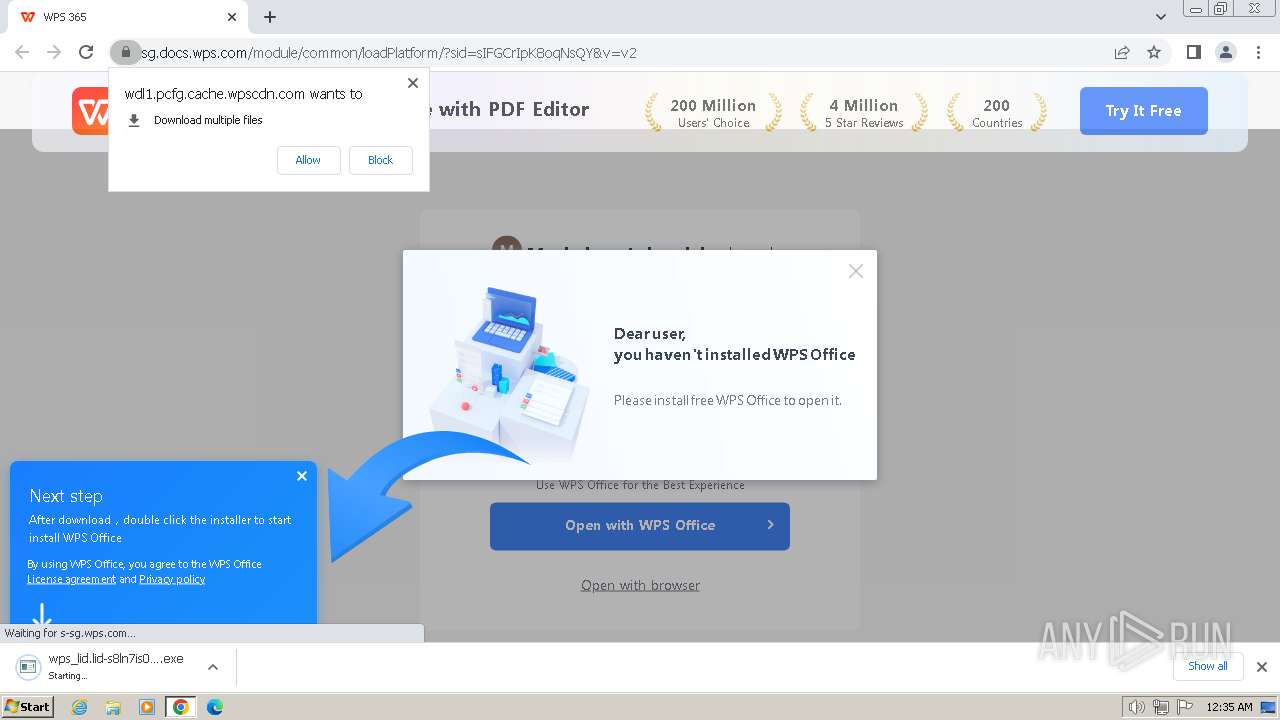This screenshot has height=720, width=1280.
Task: Go forward to next page
Action: point(54,52)
